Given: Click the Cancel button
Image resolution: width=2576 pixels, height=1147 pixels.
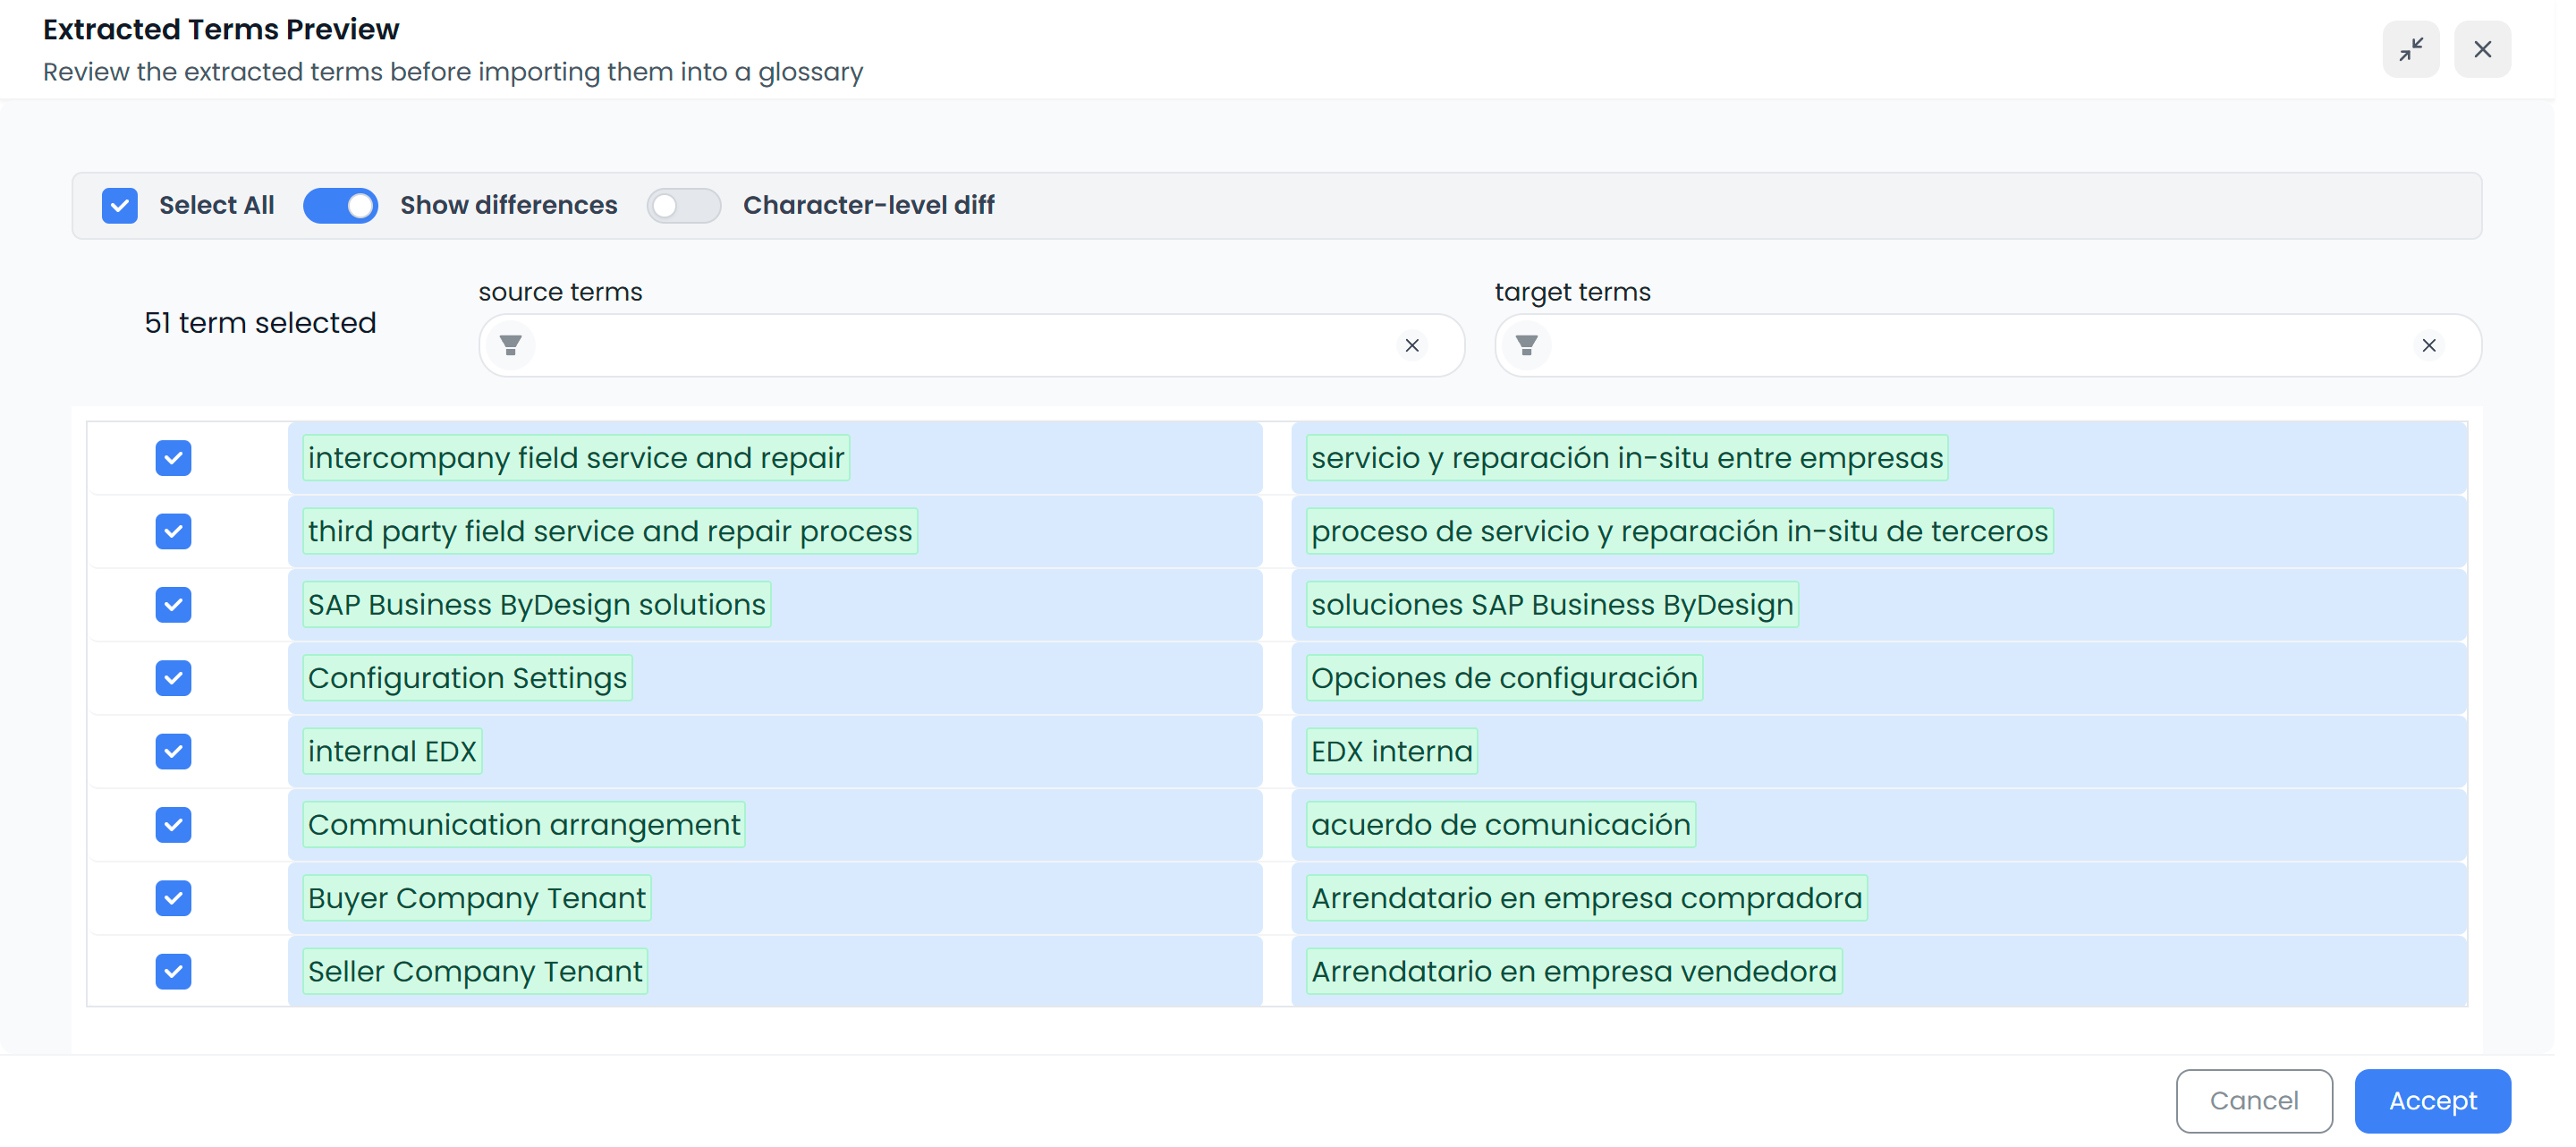Looking at the screenshot, I should pyautogui.click(x=2254, y=1100).
